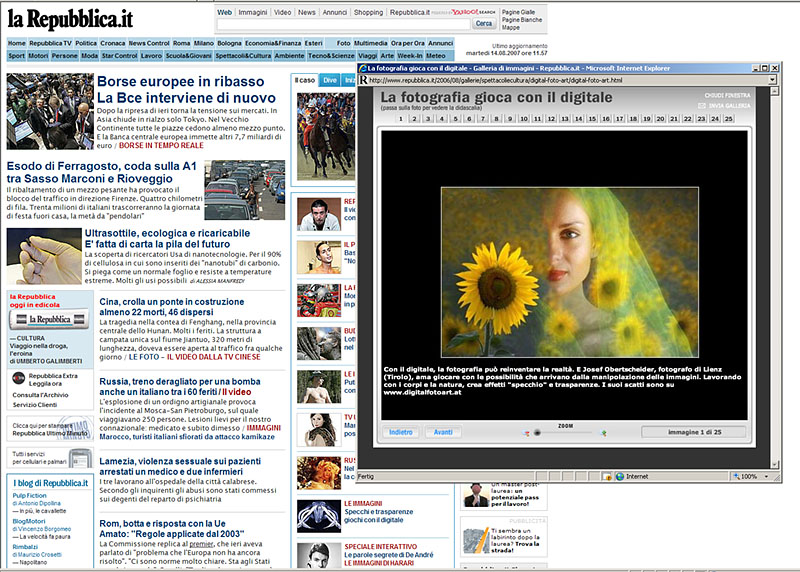This screenshot has width=800, height=572.
Task: Click Chiudi Finestra link in gallery
Action: pyautogui.click(x=727, y=95)
